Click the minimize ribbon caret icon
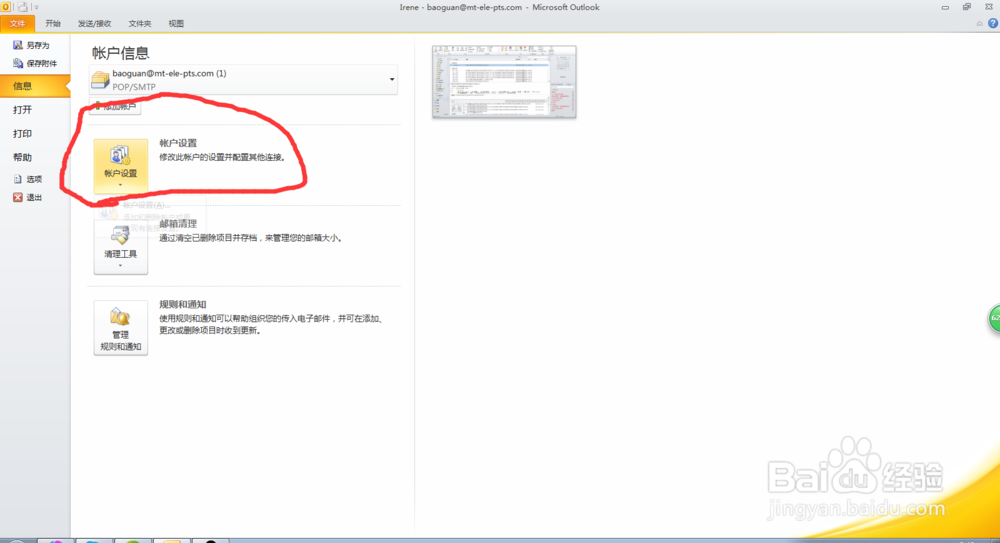The height and width of the screenshot is (543, 1000). coord(980,24)
